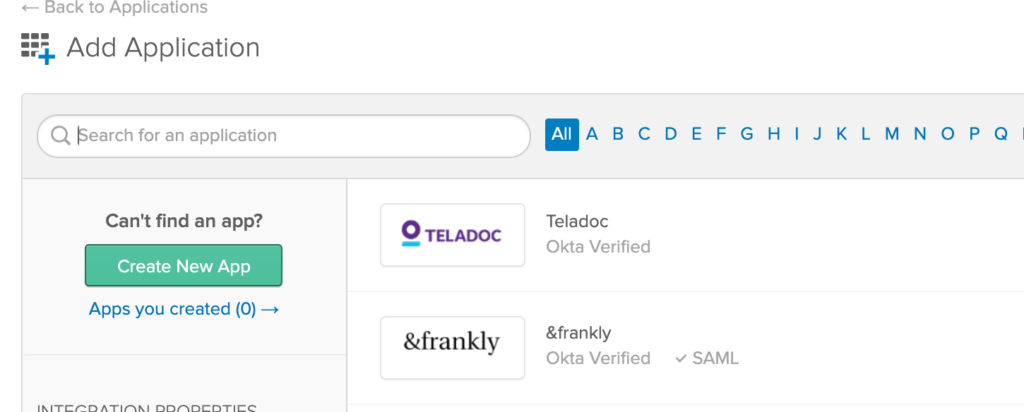The image size is (1024, 412).
Task: Open the &frankly application name
Action: pyautogui.click(x=579, y=333)
